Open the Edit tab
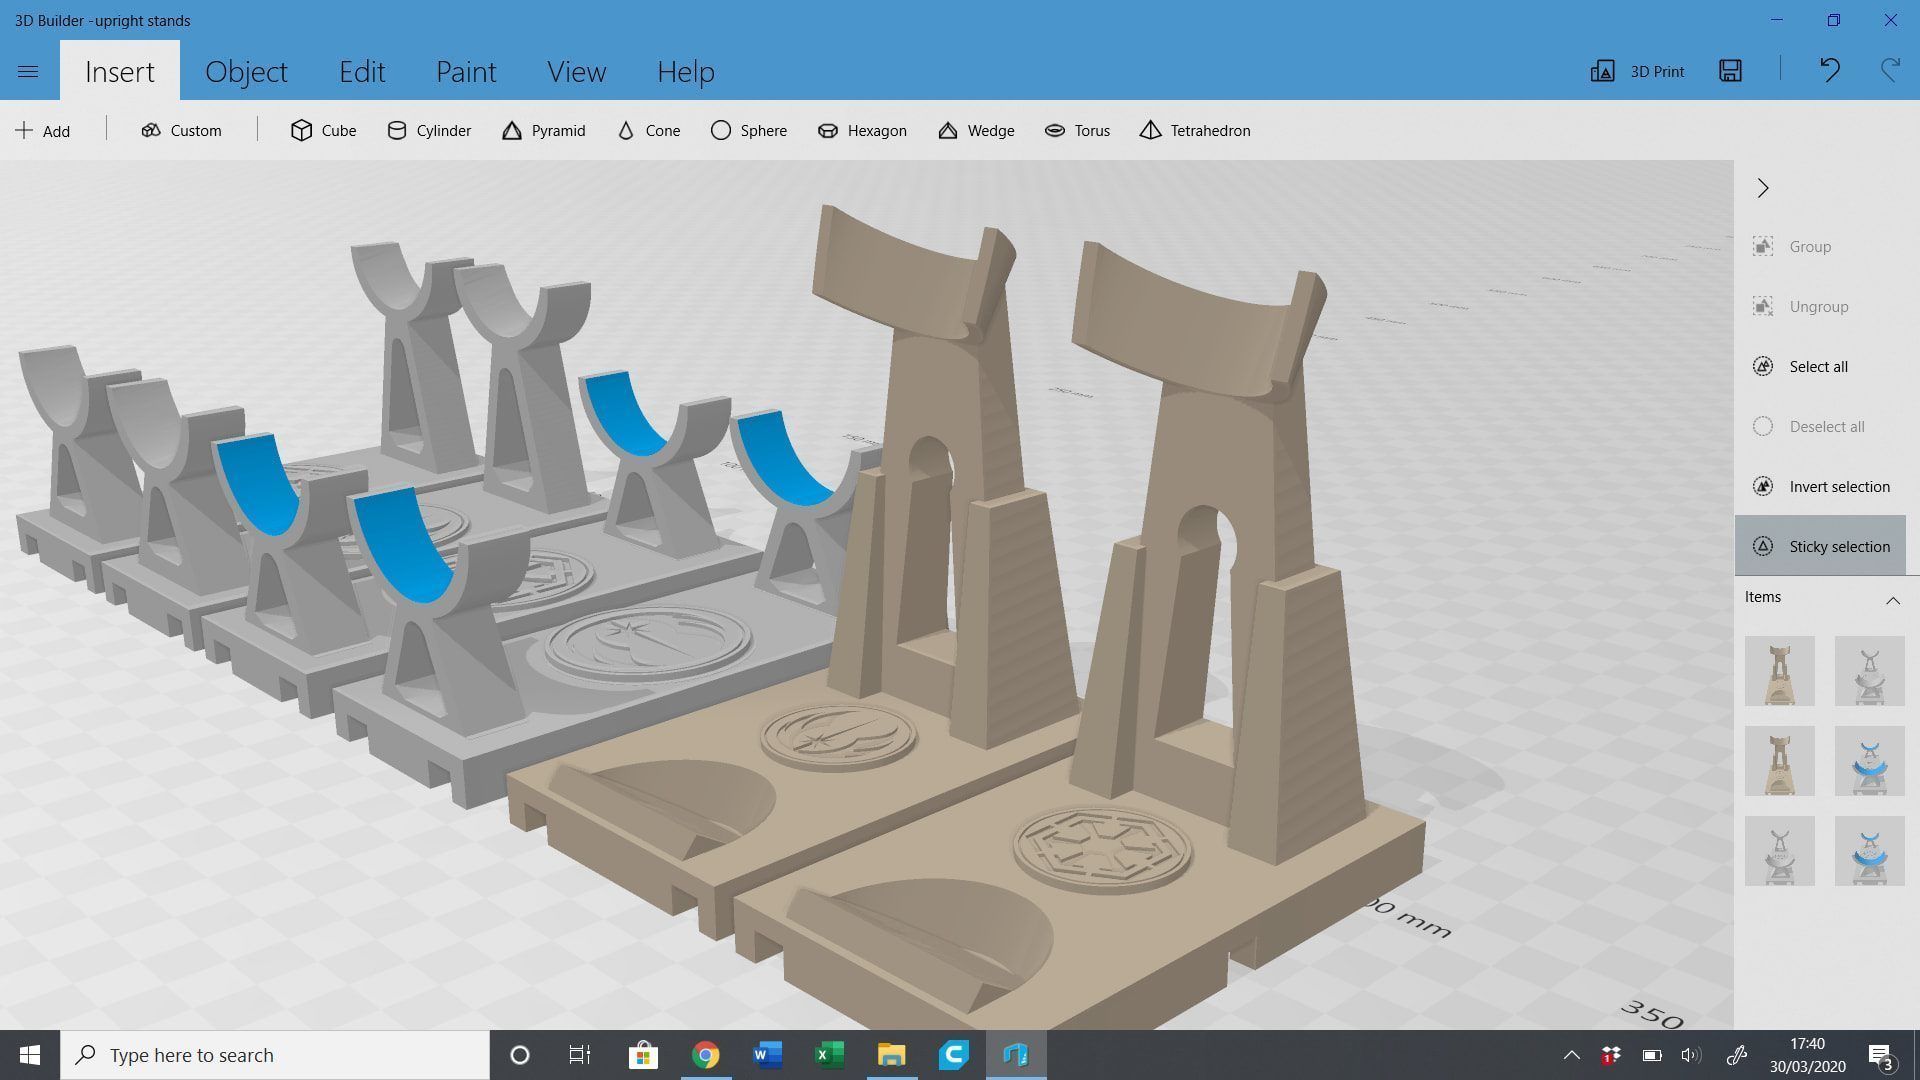Image resolution: width=1920 pixels, height=1080 pixels. click(362, 71)
